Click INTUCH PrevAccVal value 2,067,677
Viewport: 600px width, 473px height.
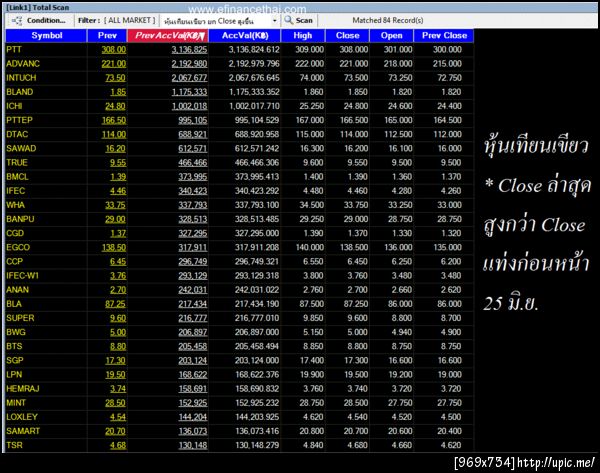[x=189, y=78]
